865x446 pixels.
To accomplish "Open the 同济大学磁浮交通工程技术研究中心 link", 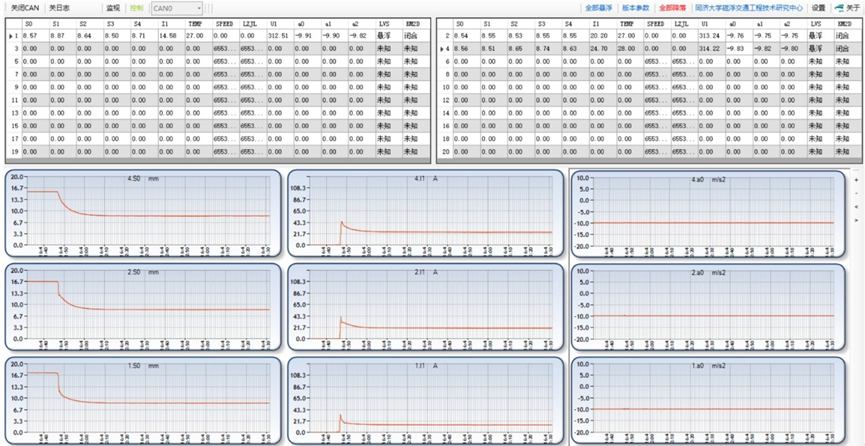I will click(x=749, y=8).
